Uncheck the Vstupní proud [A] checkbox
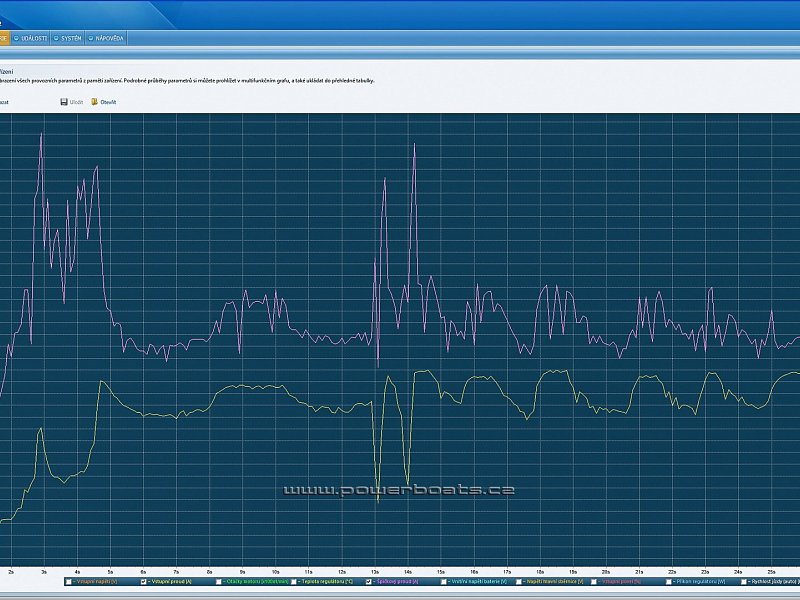800x600 pixels. coord(143,582)
